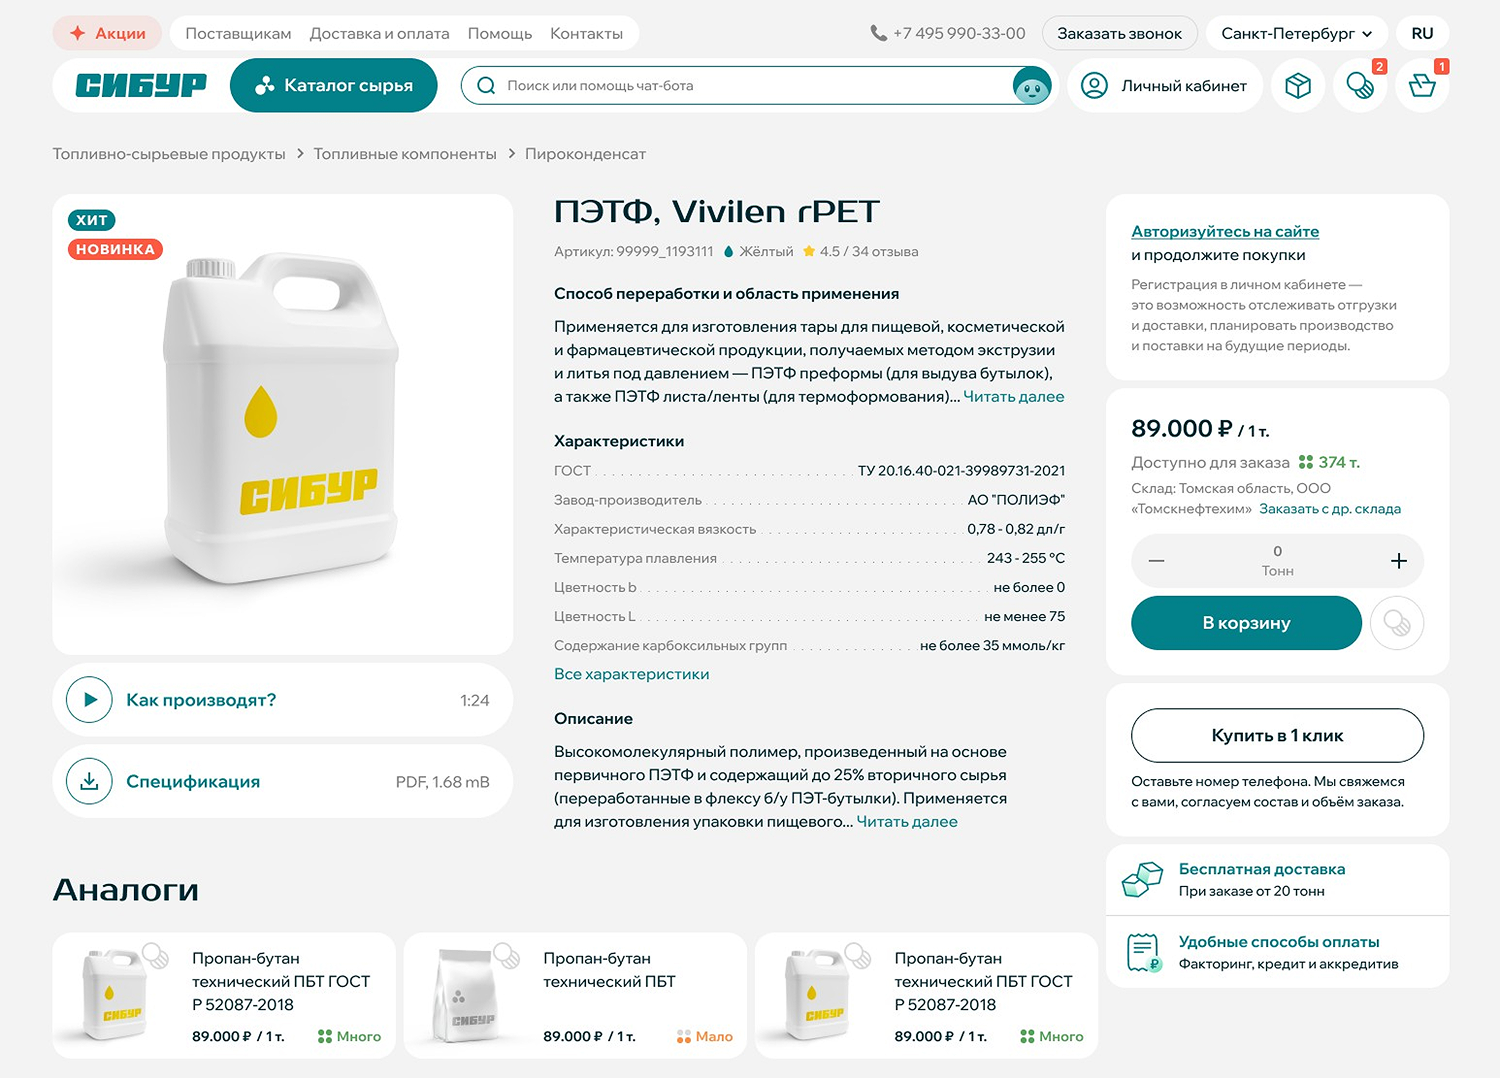
Task: Open the warehouse box icon in header
Action: (1298, 86)
